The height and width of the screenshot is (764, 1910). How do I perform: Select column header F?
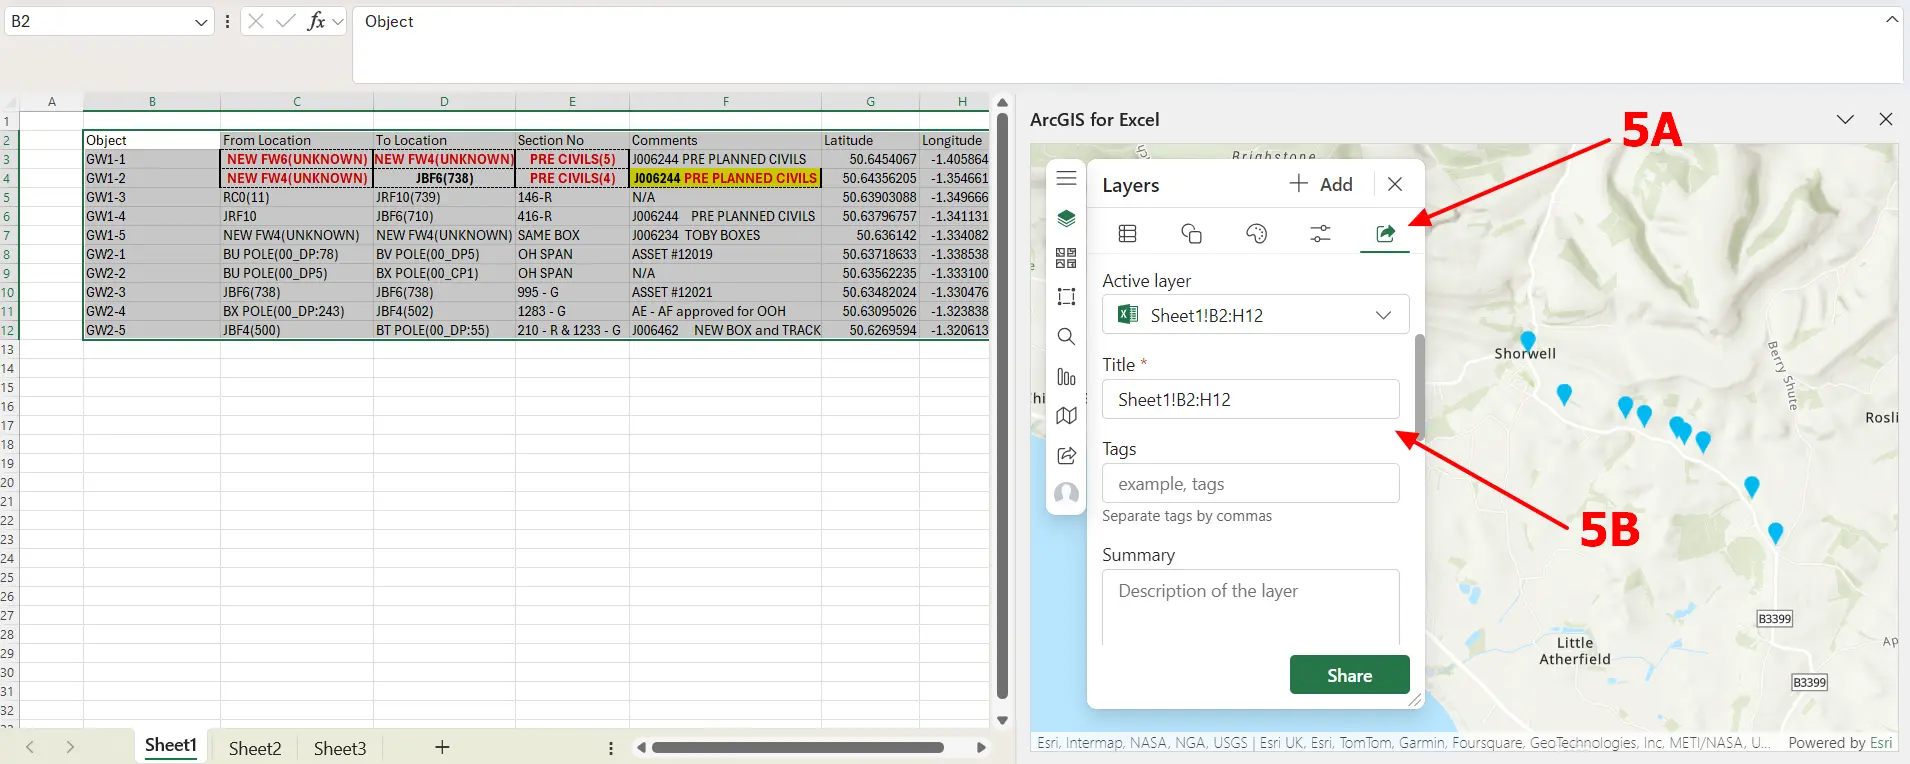(x=725, y=101)
